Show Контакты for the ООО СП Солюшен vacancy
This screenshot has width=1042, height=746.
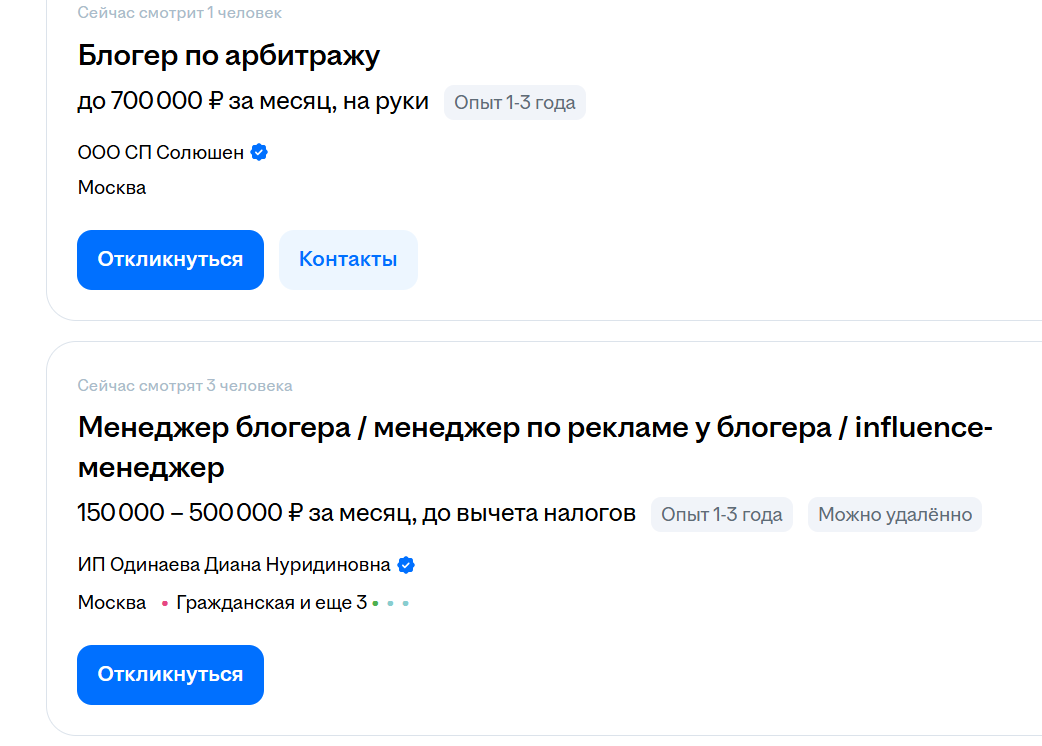[x=348, y=260]
